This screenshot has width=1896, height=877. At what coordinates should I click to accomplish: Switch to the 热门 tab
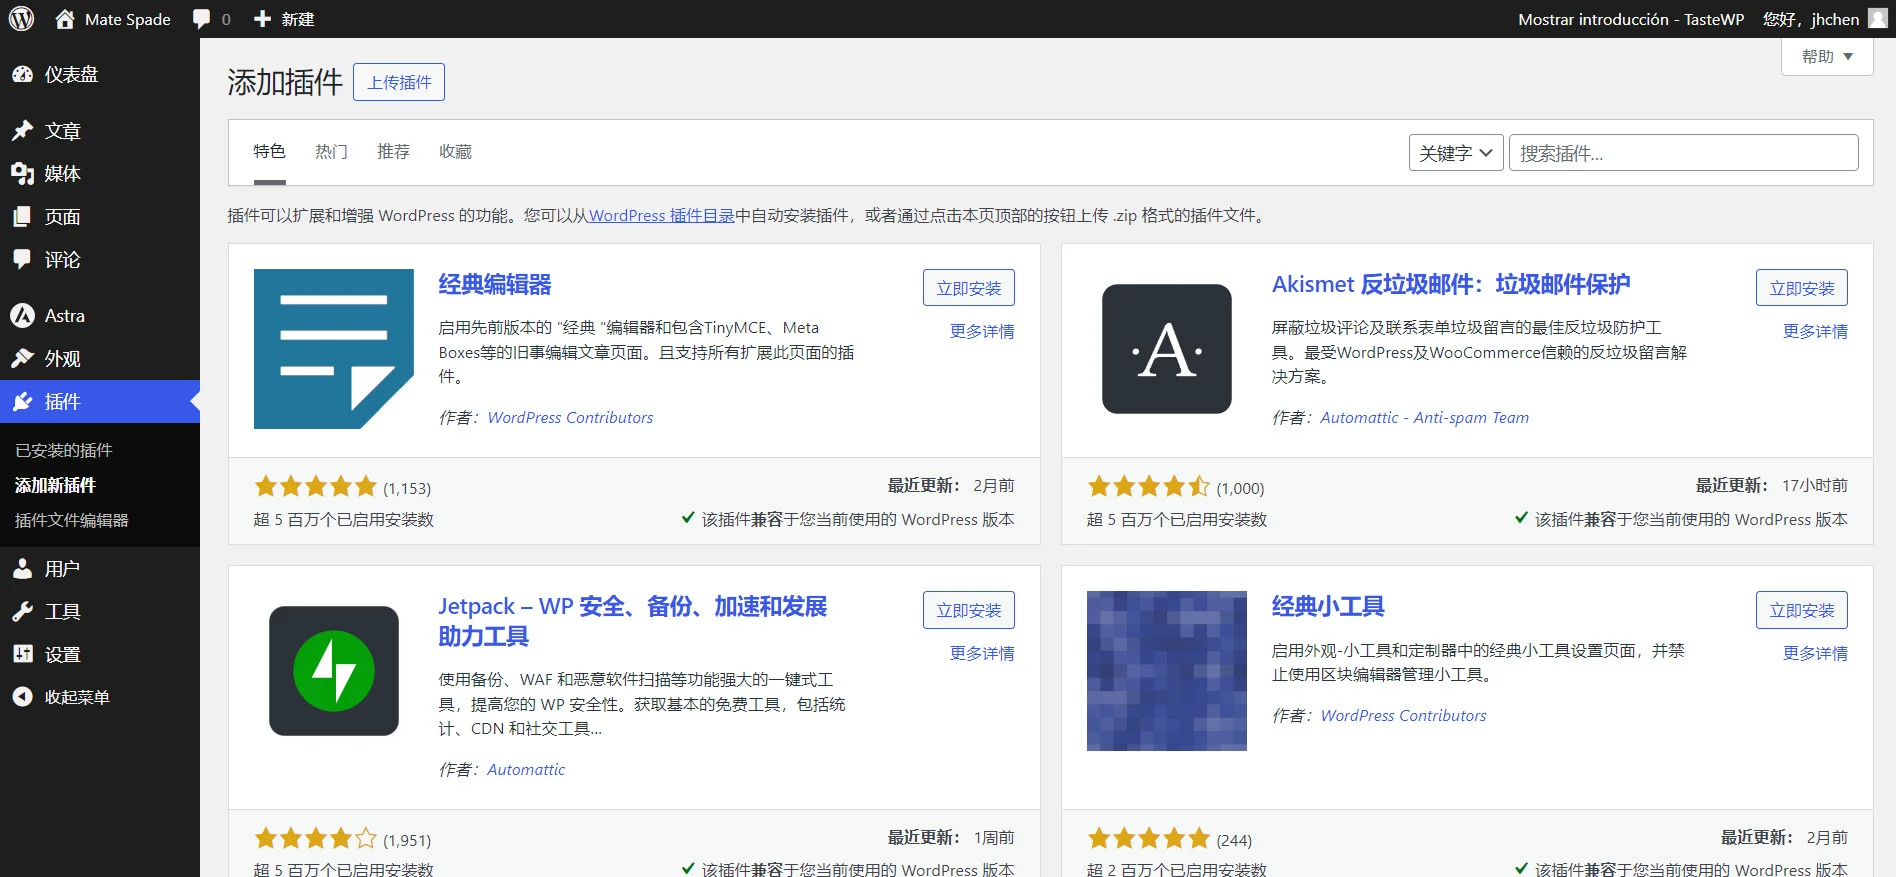(332, 152)
